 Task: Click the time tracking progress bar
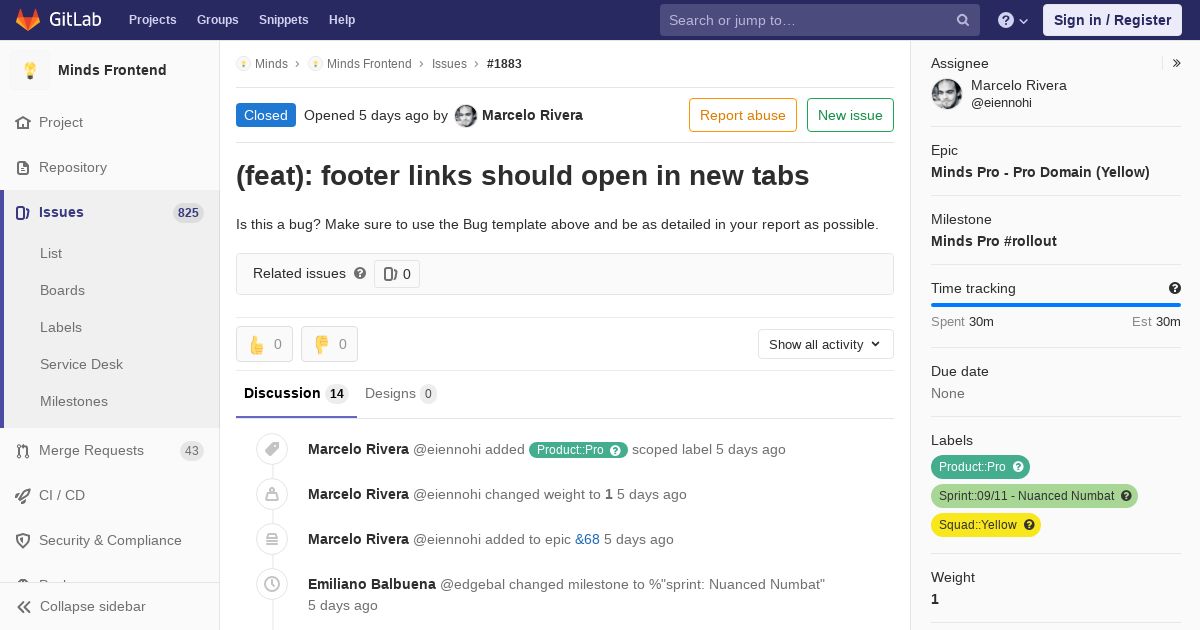(x=1056, y=305)
